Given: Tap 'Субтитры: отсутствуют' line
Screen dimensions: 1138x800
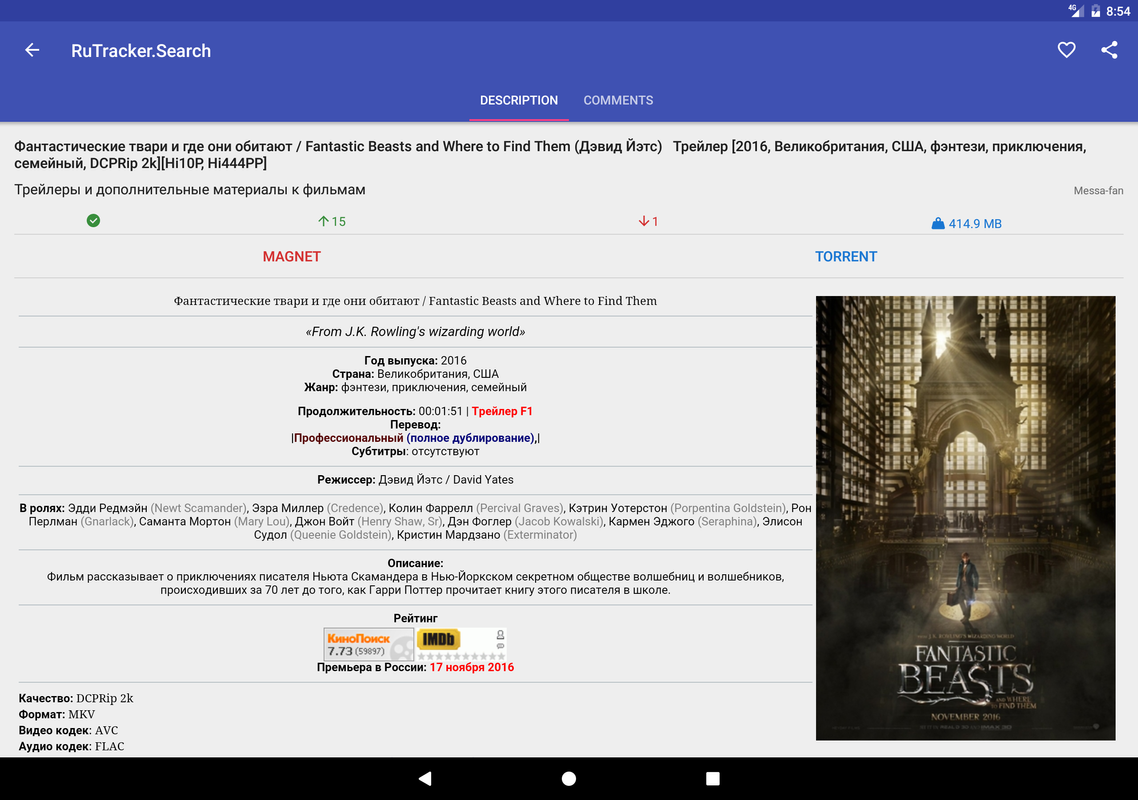Looking at the screenshot, I should pyautogui.click(x=415, y=452).
